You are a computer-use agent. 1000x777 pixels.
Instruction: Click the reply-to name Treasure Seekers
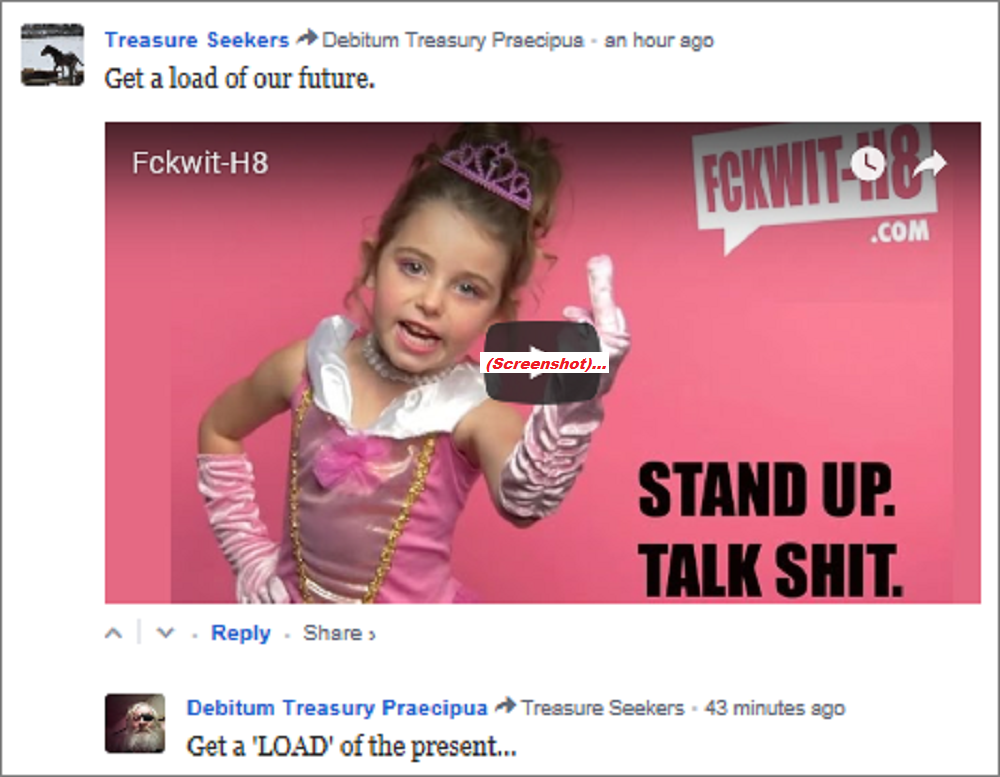coord(603,708)
